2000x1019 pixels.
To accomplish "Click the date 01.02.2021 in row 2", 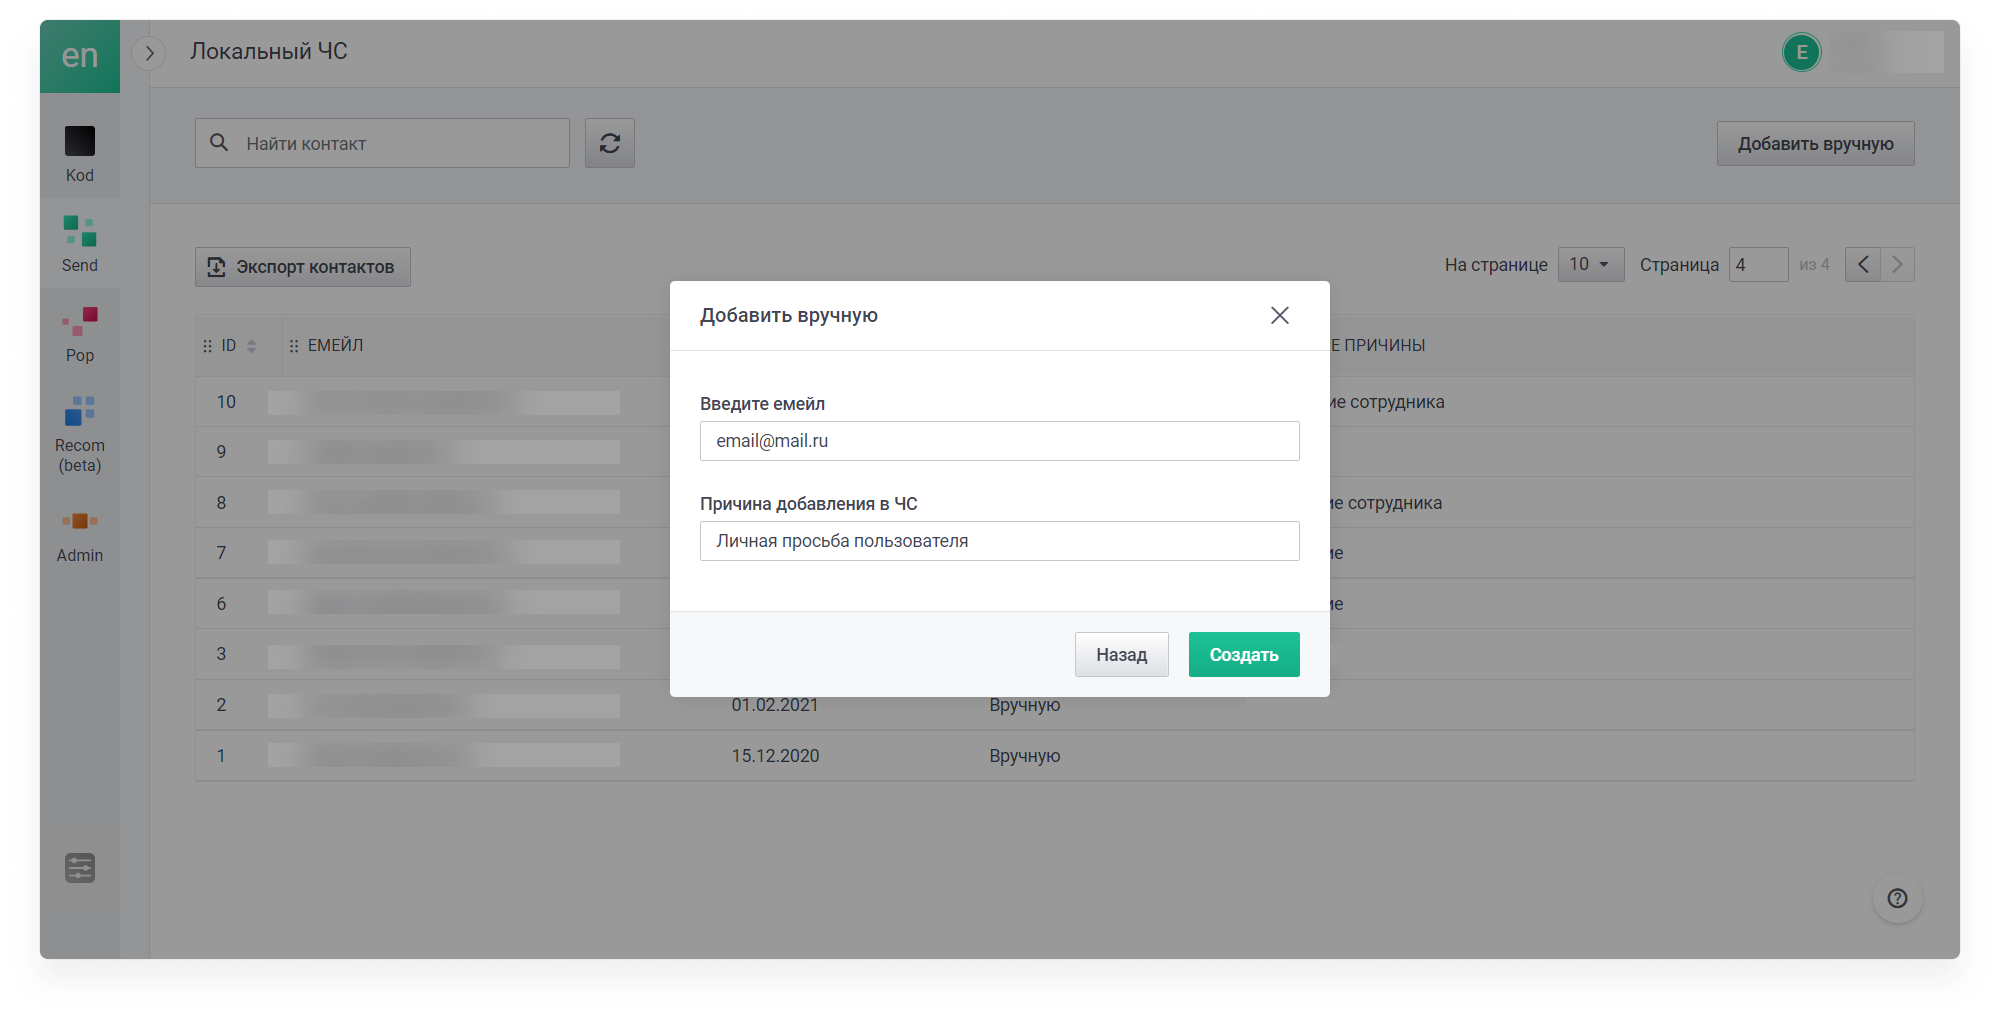I will click(x=775, y=705).
